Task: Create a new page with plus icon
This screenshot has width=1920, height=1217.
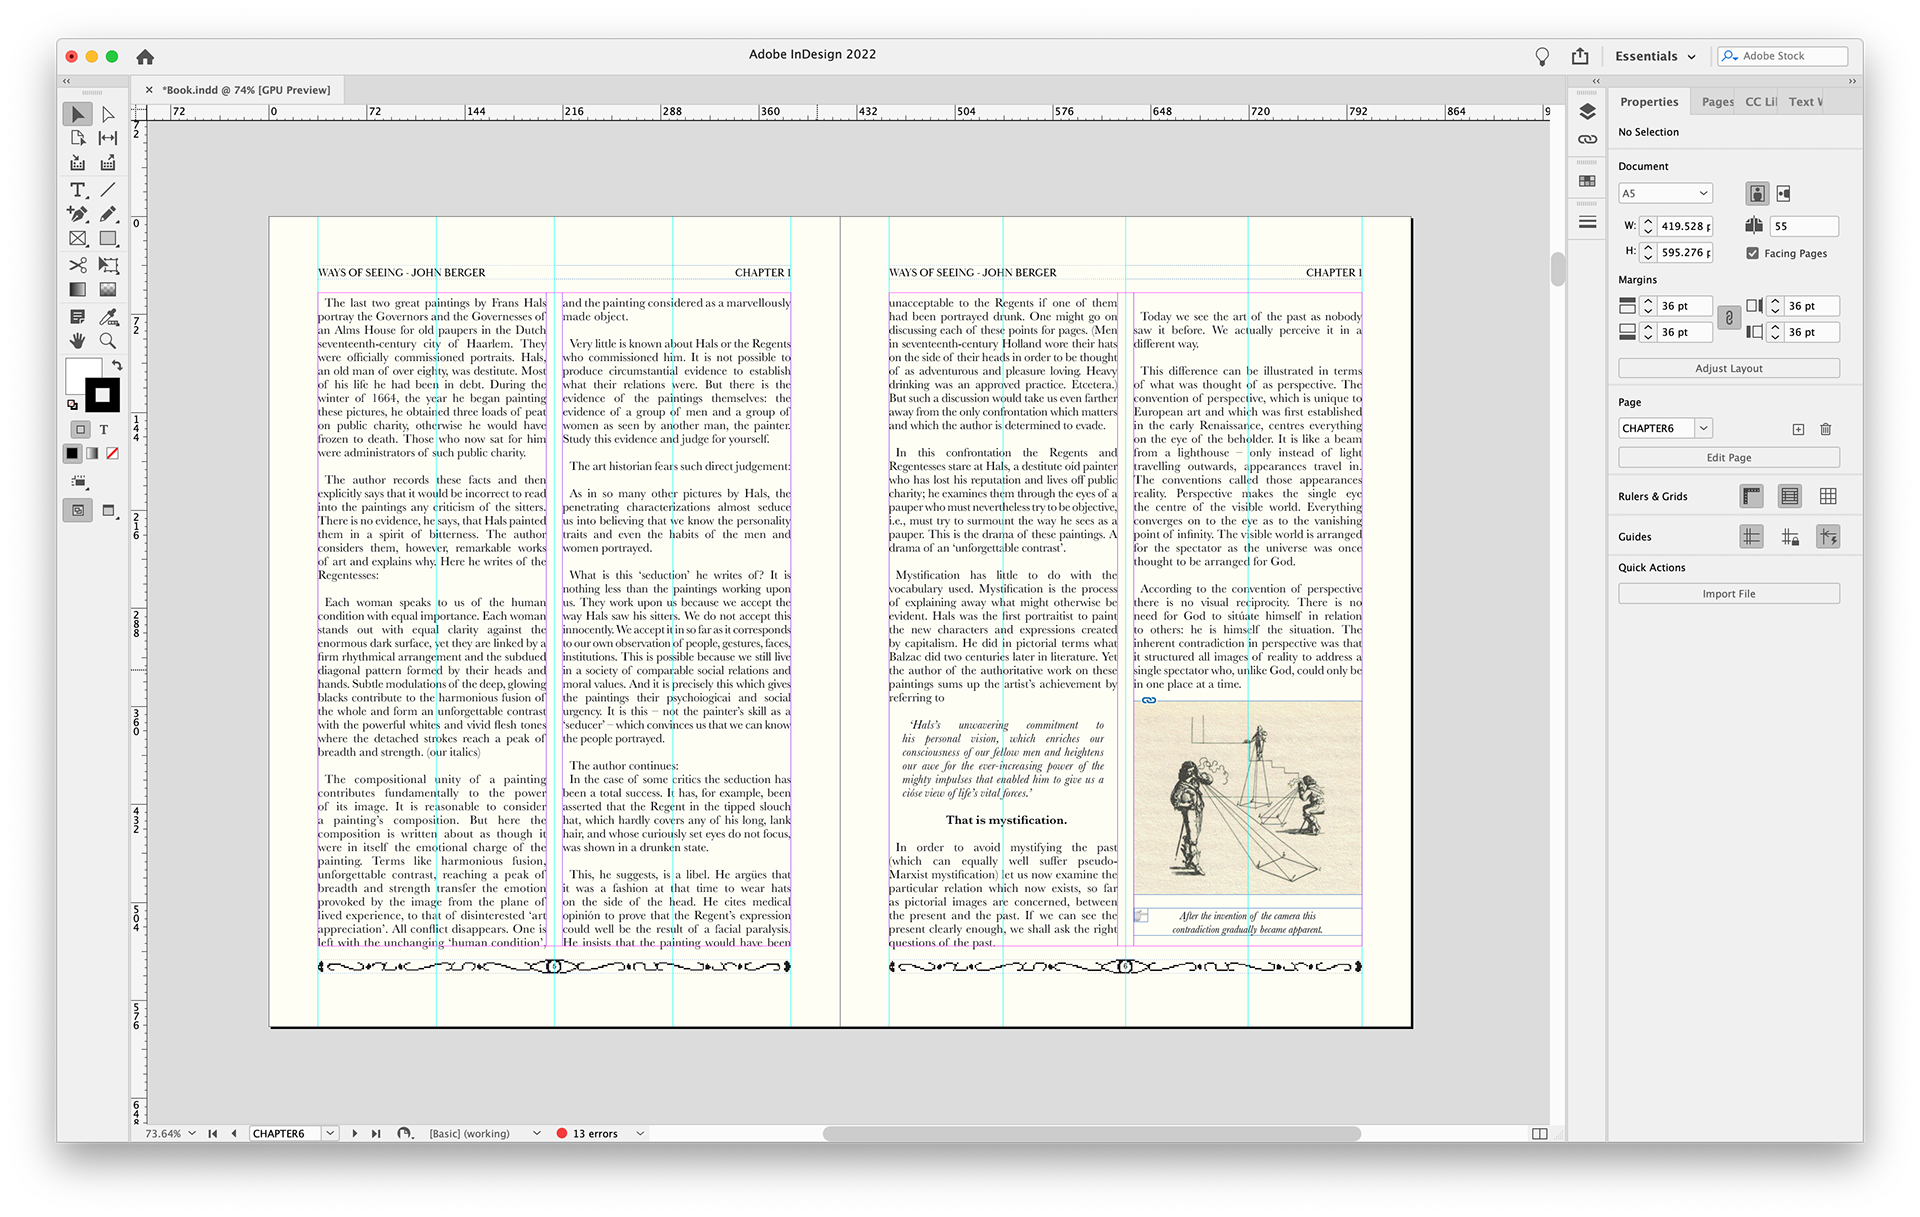Action: [1798, 429]
